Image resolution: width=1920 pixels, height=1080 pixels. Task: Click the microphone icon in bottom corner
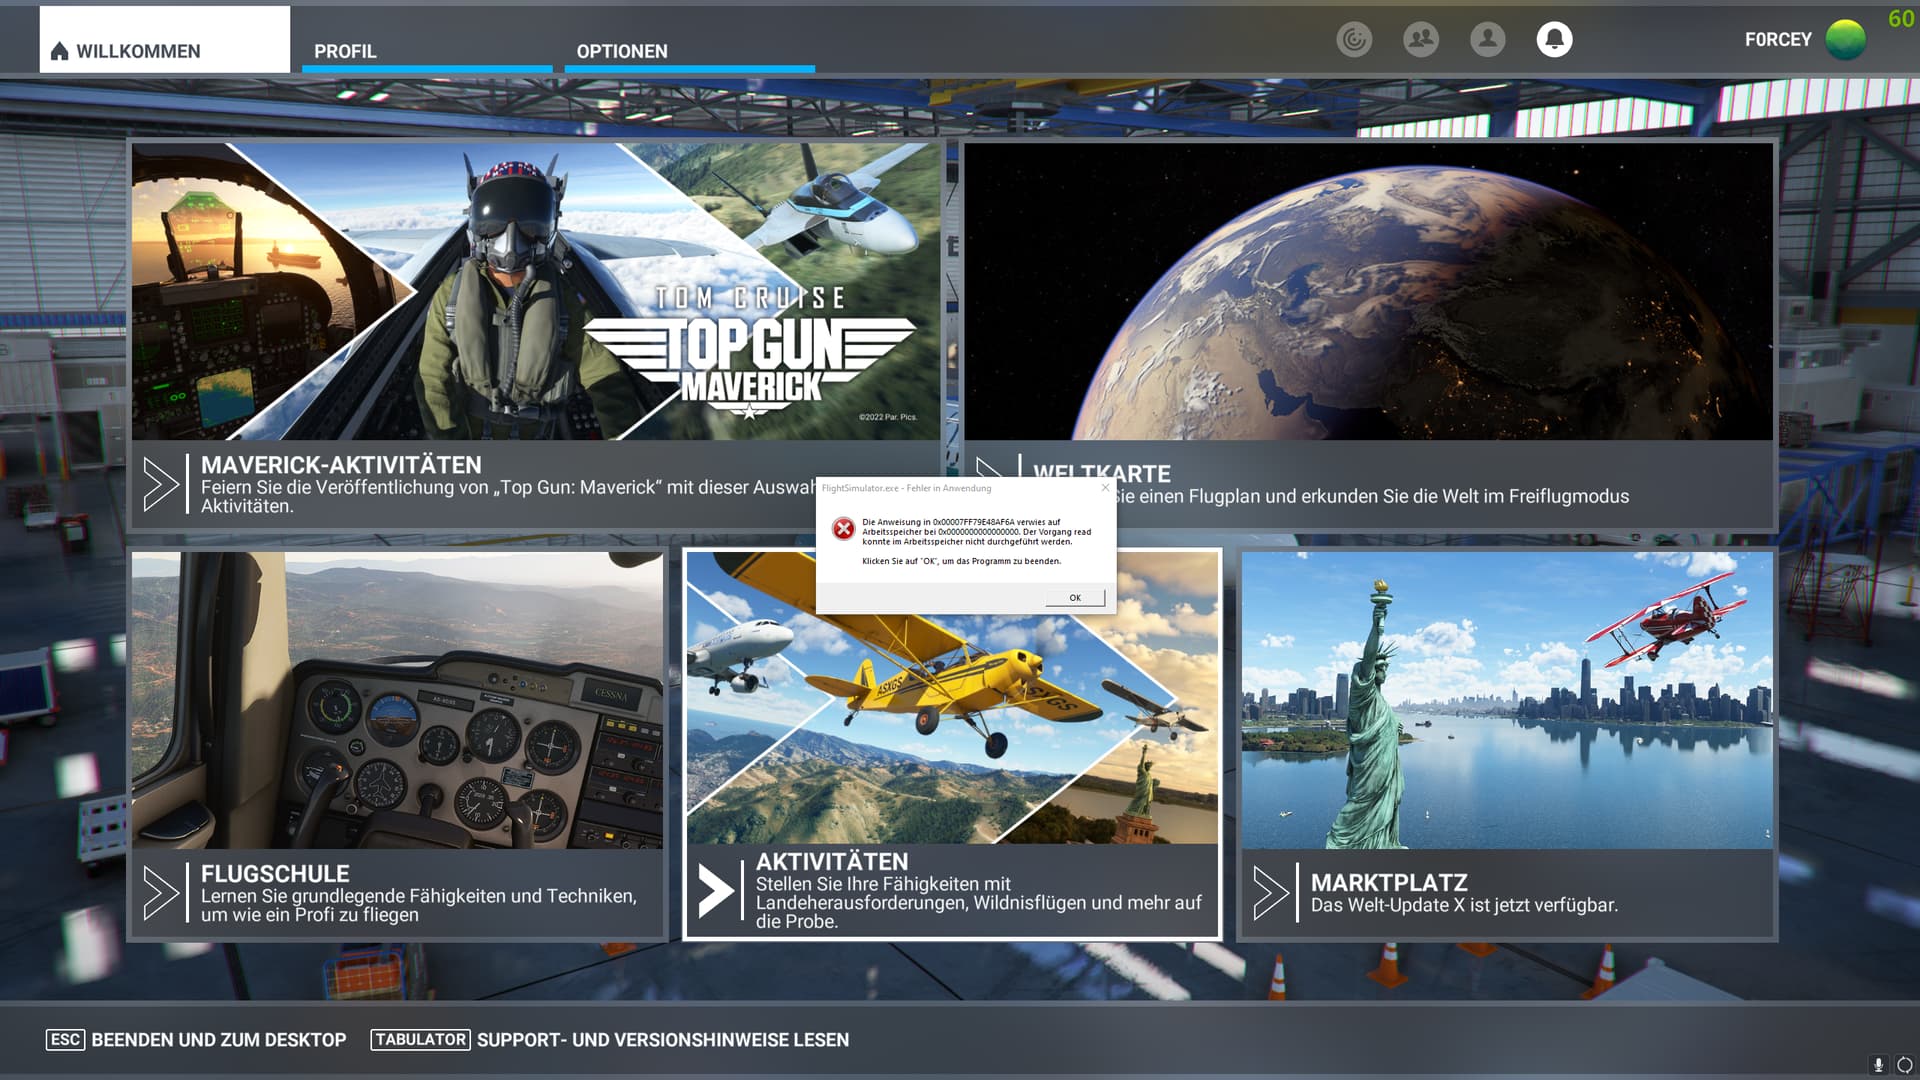tap(1878, 1065)
